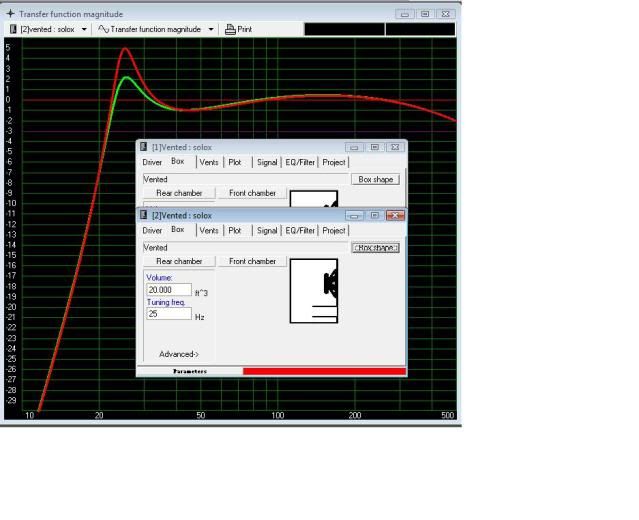The height and width of the screenshot is (520, 639).
Task: Click the Parameters status label
Action: point(190,371)
